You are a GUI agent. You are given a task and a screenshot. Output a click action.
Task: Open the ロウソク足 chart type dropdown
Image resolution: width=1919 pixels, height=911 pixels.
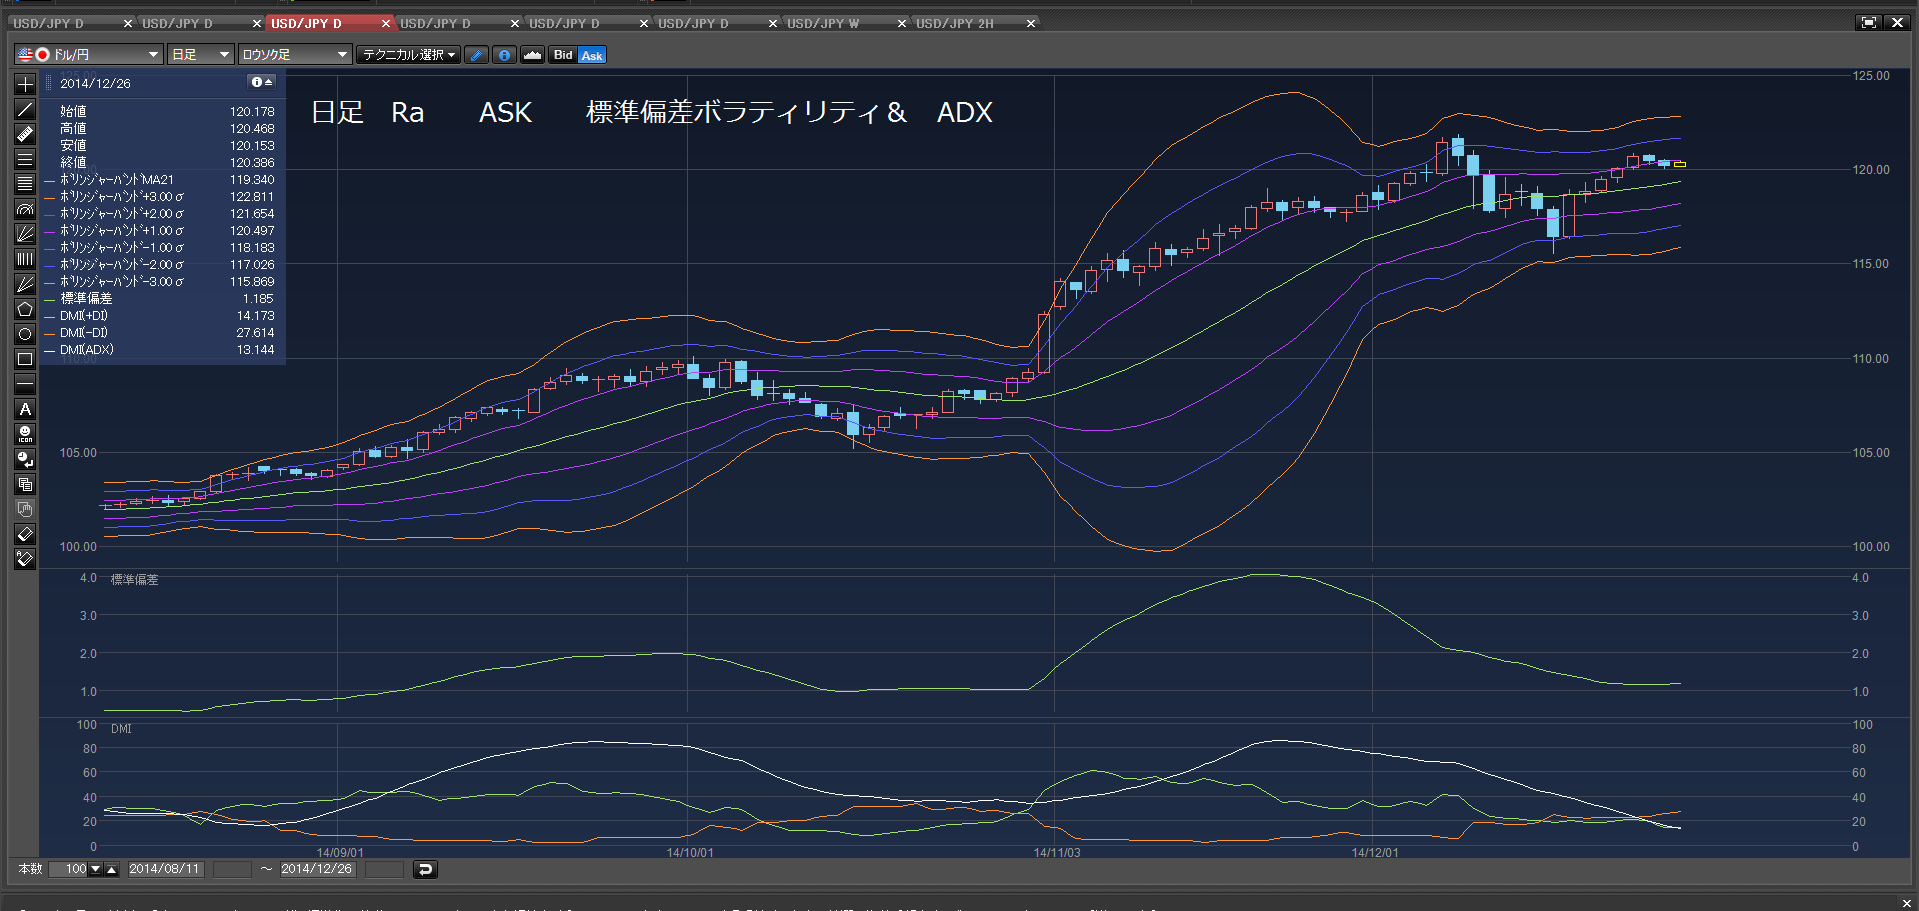coord(294,55)
